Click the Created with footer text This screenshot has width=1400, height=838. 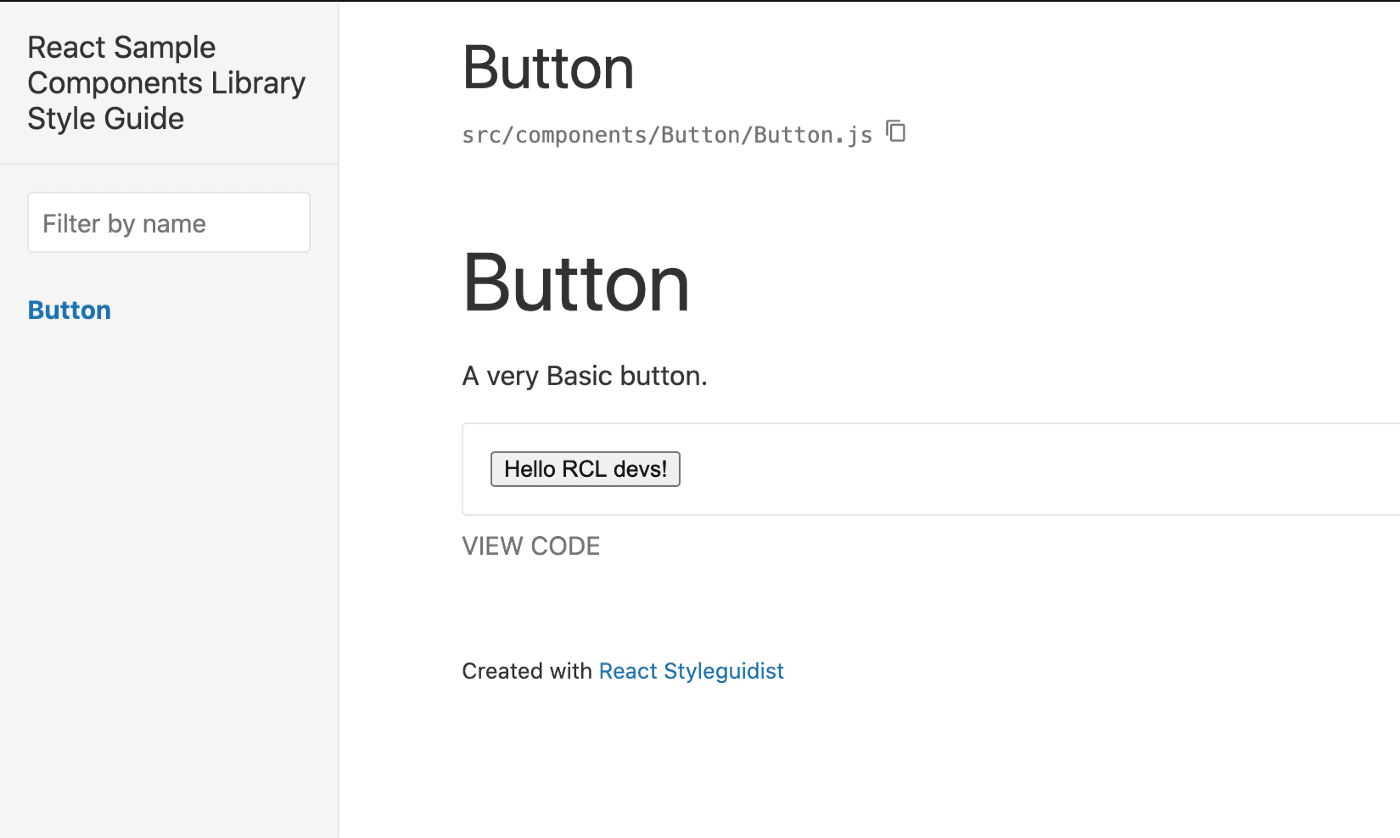527,671
